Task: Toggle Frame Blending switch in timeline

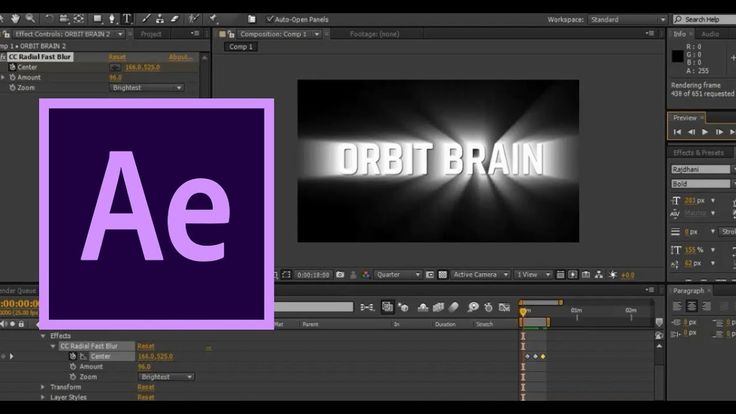Action: pyautogui.click(x=438, y=307)
